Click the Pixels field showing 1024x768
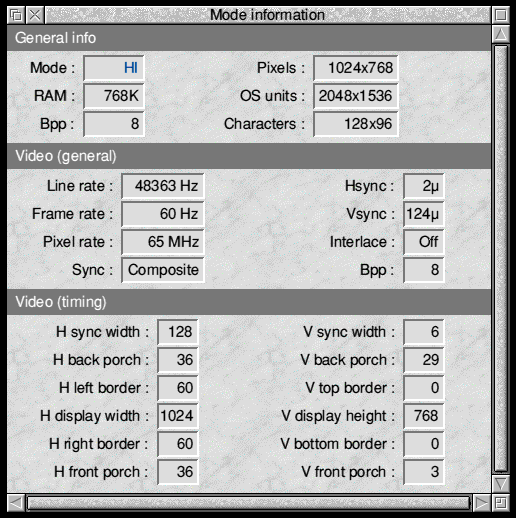The image size is (516, 518). pyautogui.click(x=356, y=68)
